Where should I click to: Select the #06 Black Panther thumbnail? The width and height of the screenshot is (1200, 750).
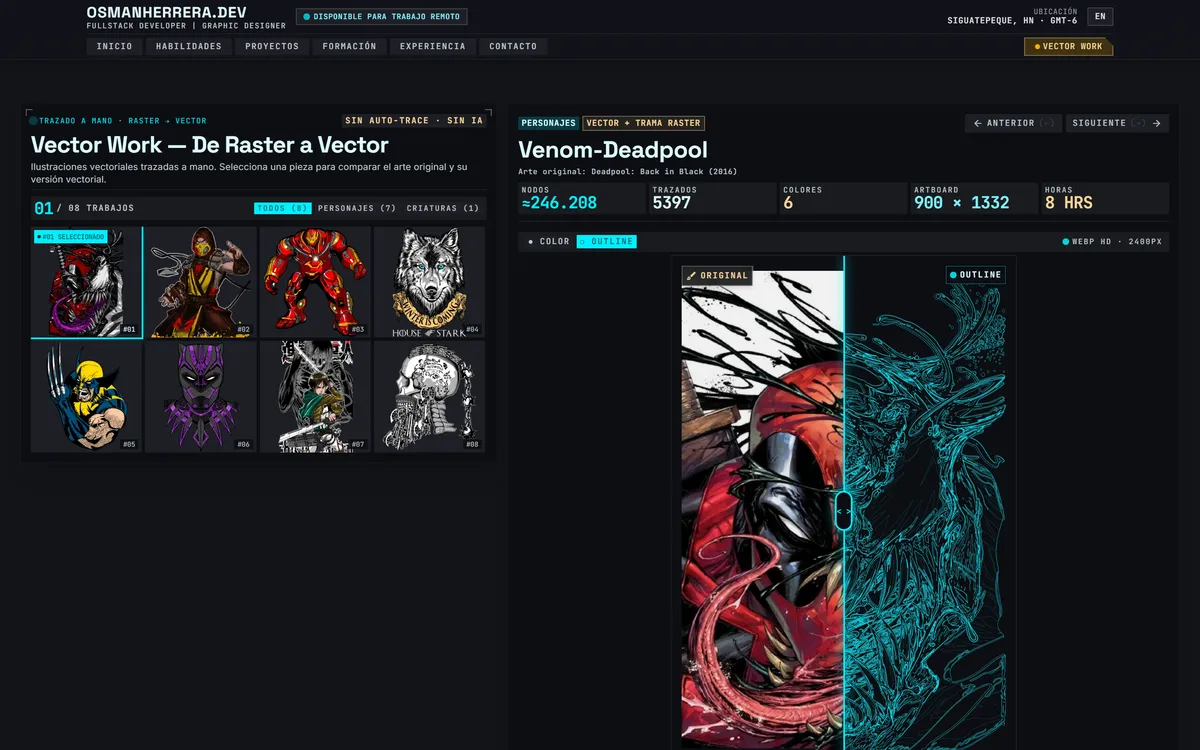tap(201, 396)
